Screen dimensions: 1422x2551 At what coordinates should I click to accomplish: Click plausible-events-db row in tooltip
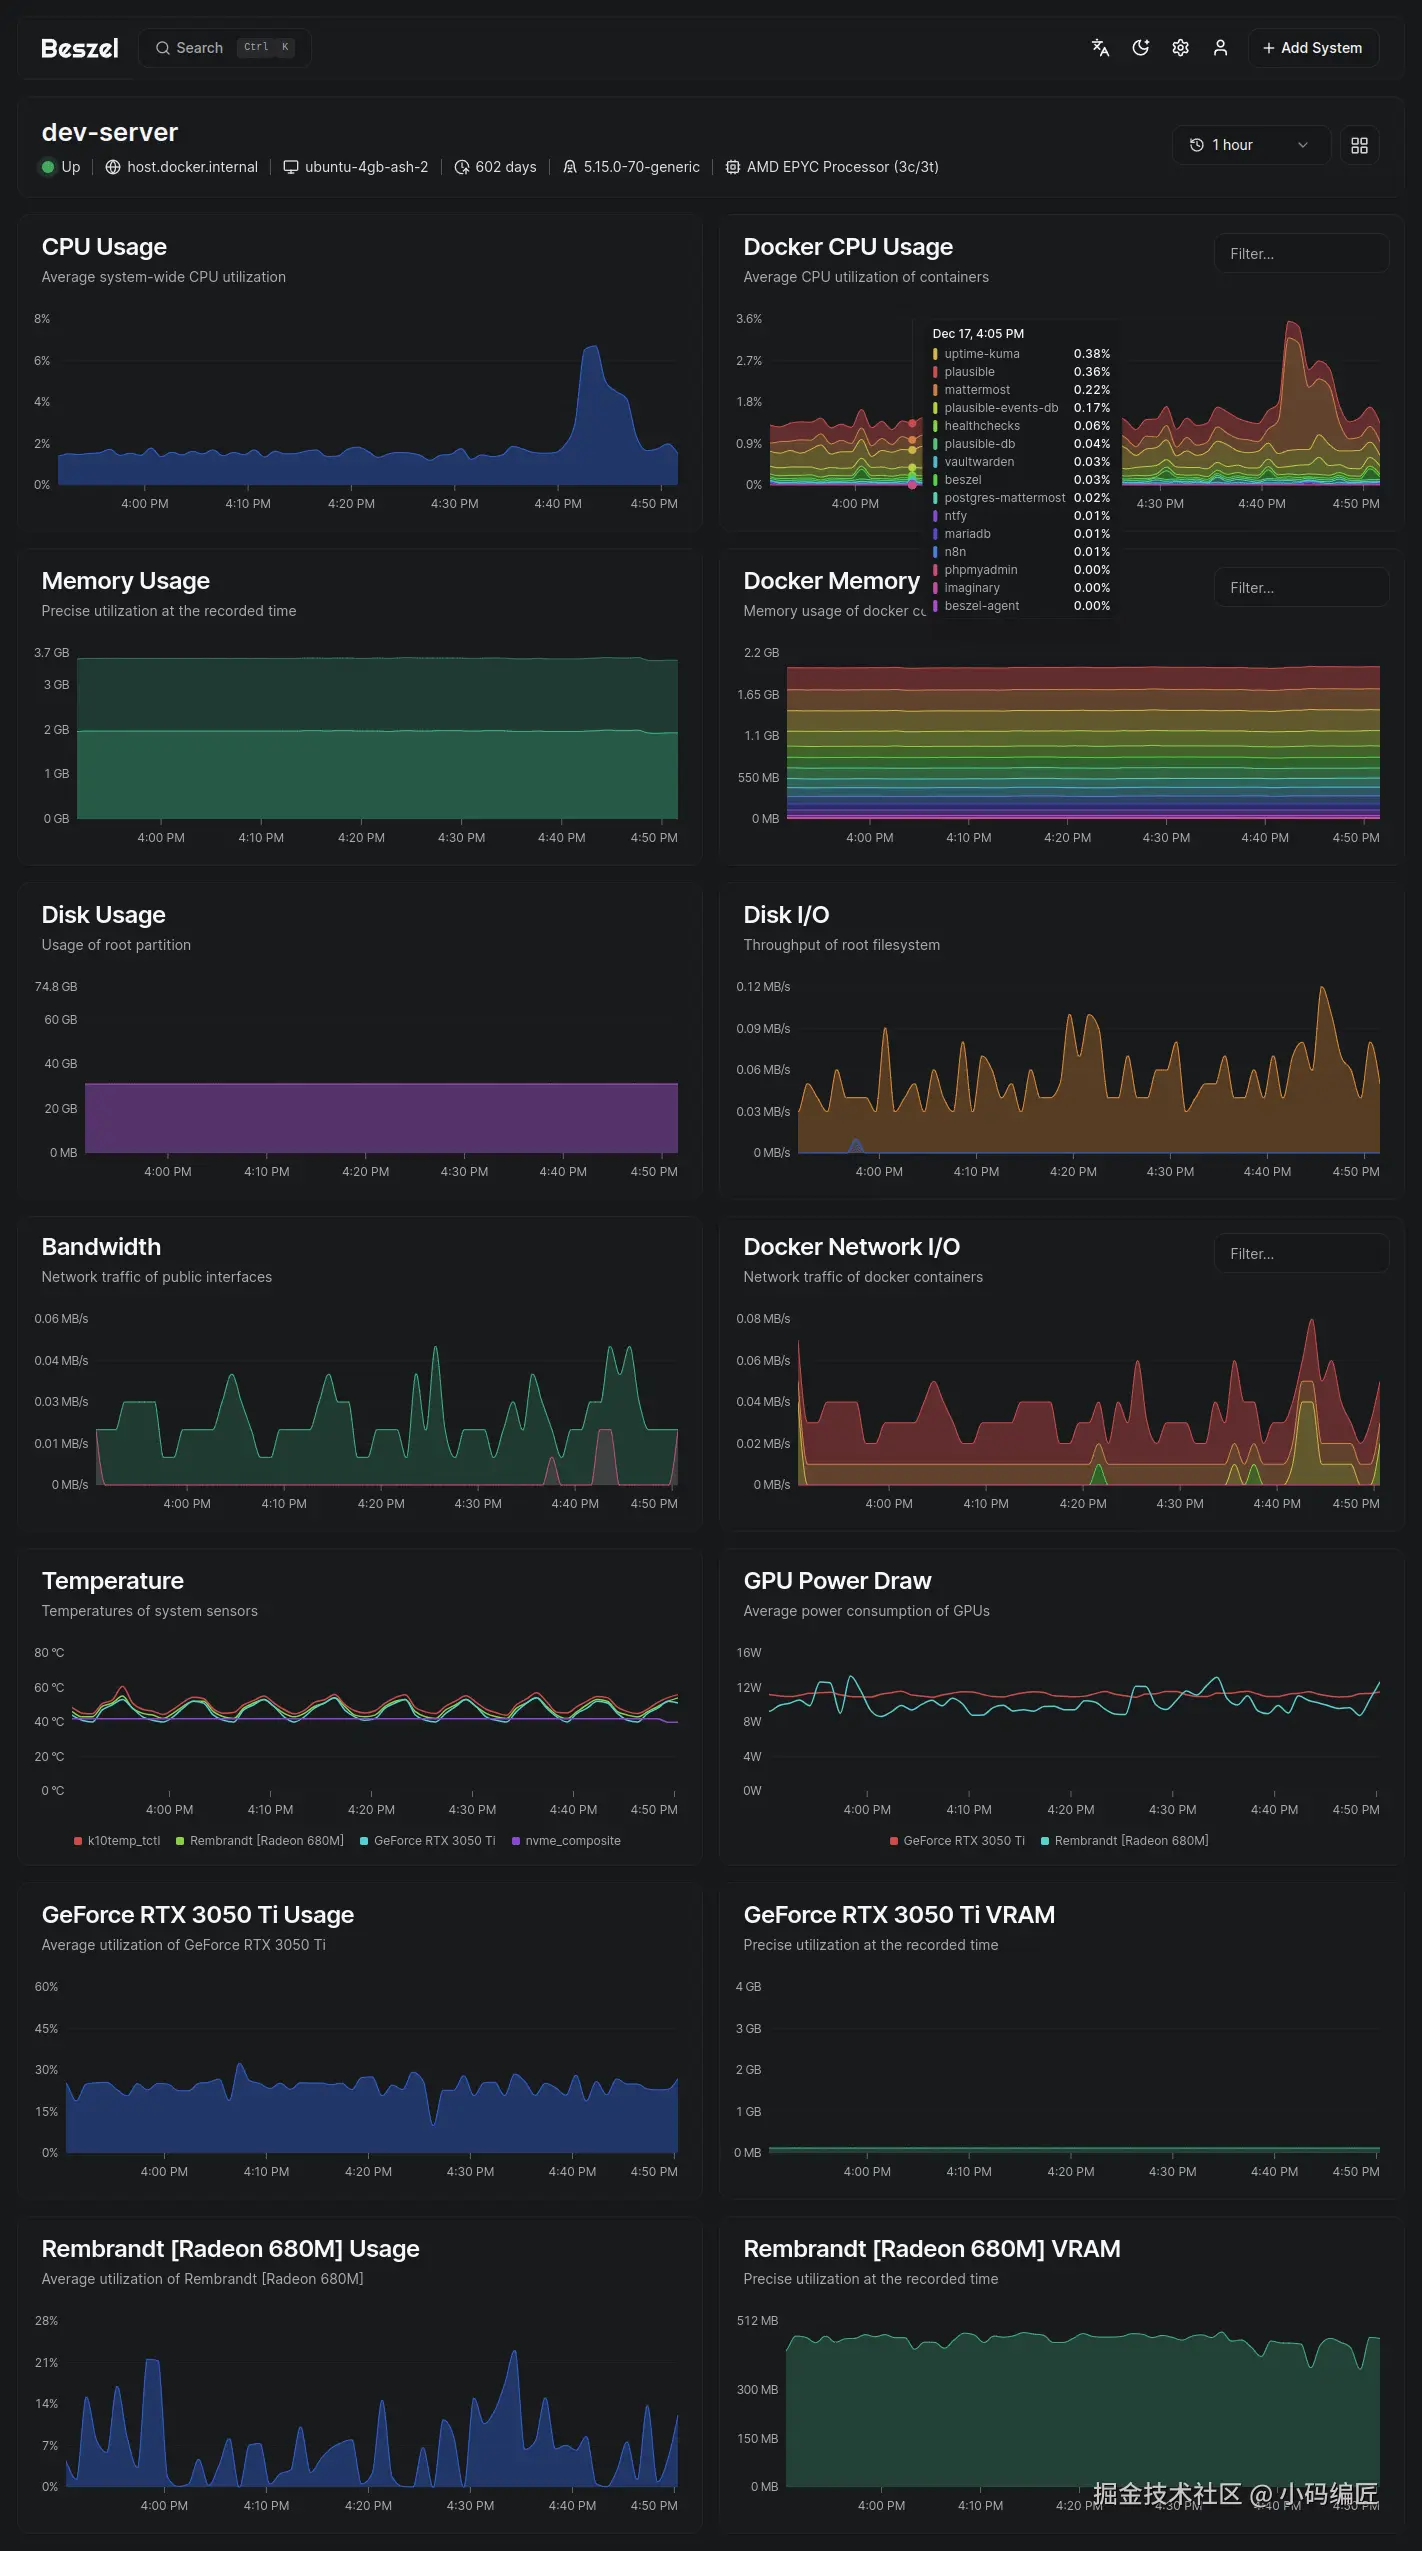pos(1021,408)
